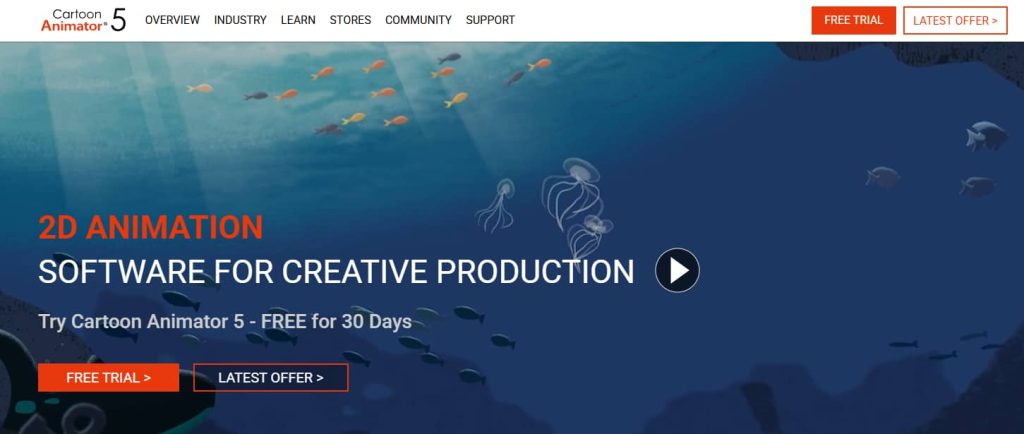The width and height of the screenshot is (1024, 434).
Task: Click the small jellyfish left of the big one
Action: tap(497, 205)
